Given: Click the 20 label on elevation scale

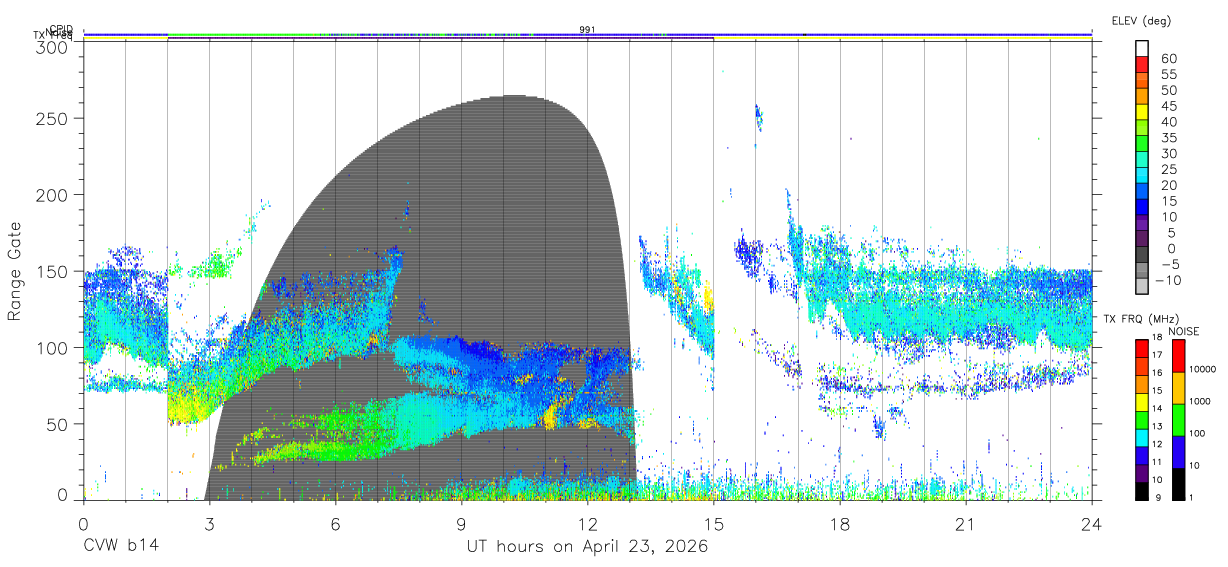Looking at the screenshot, I should pos(1168,185).
